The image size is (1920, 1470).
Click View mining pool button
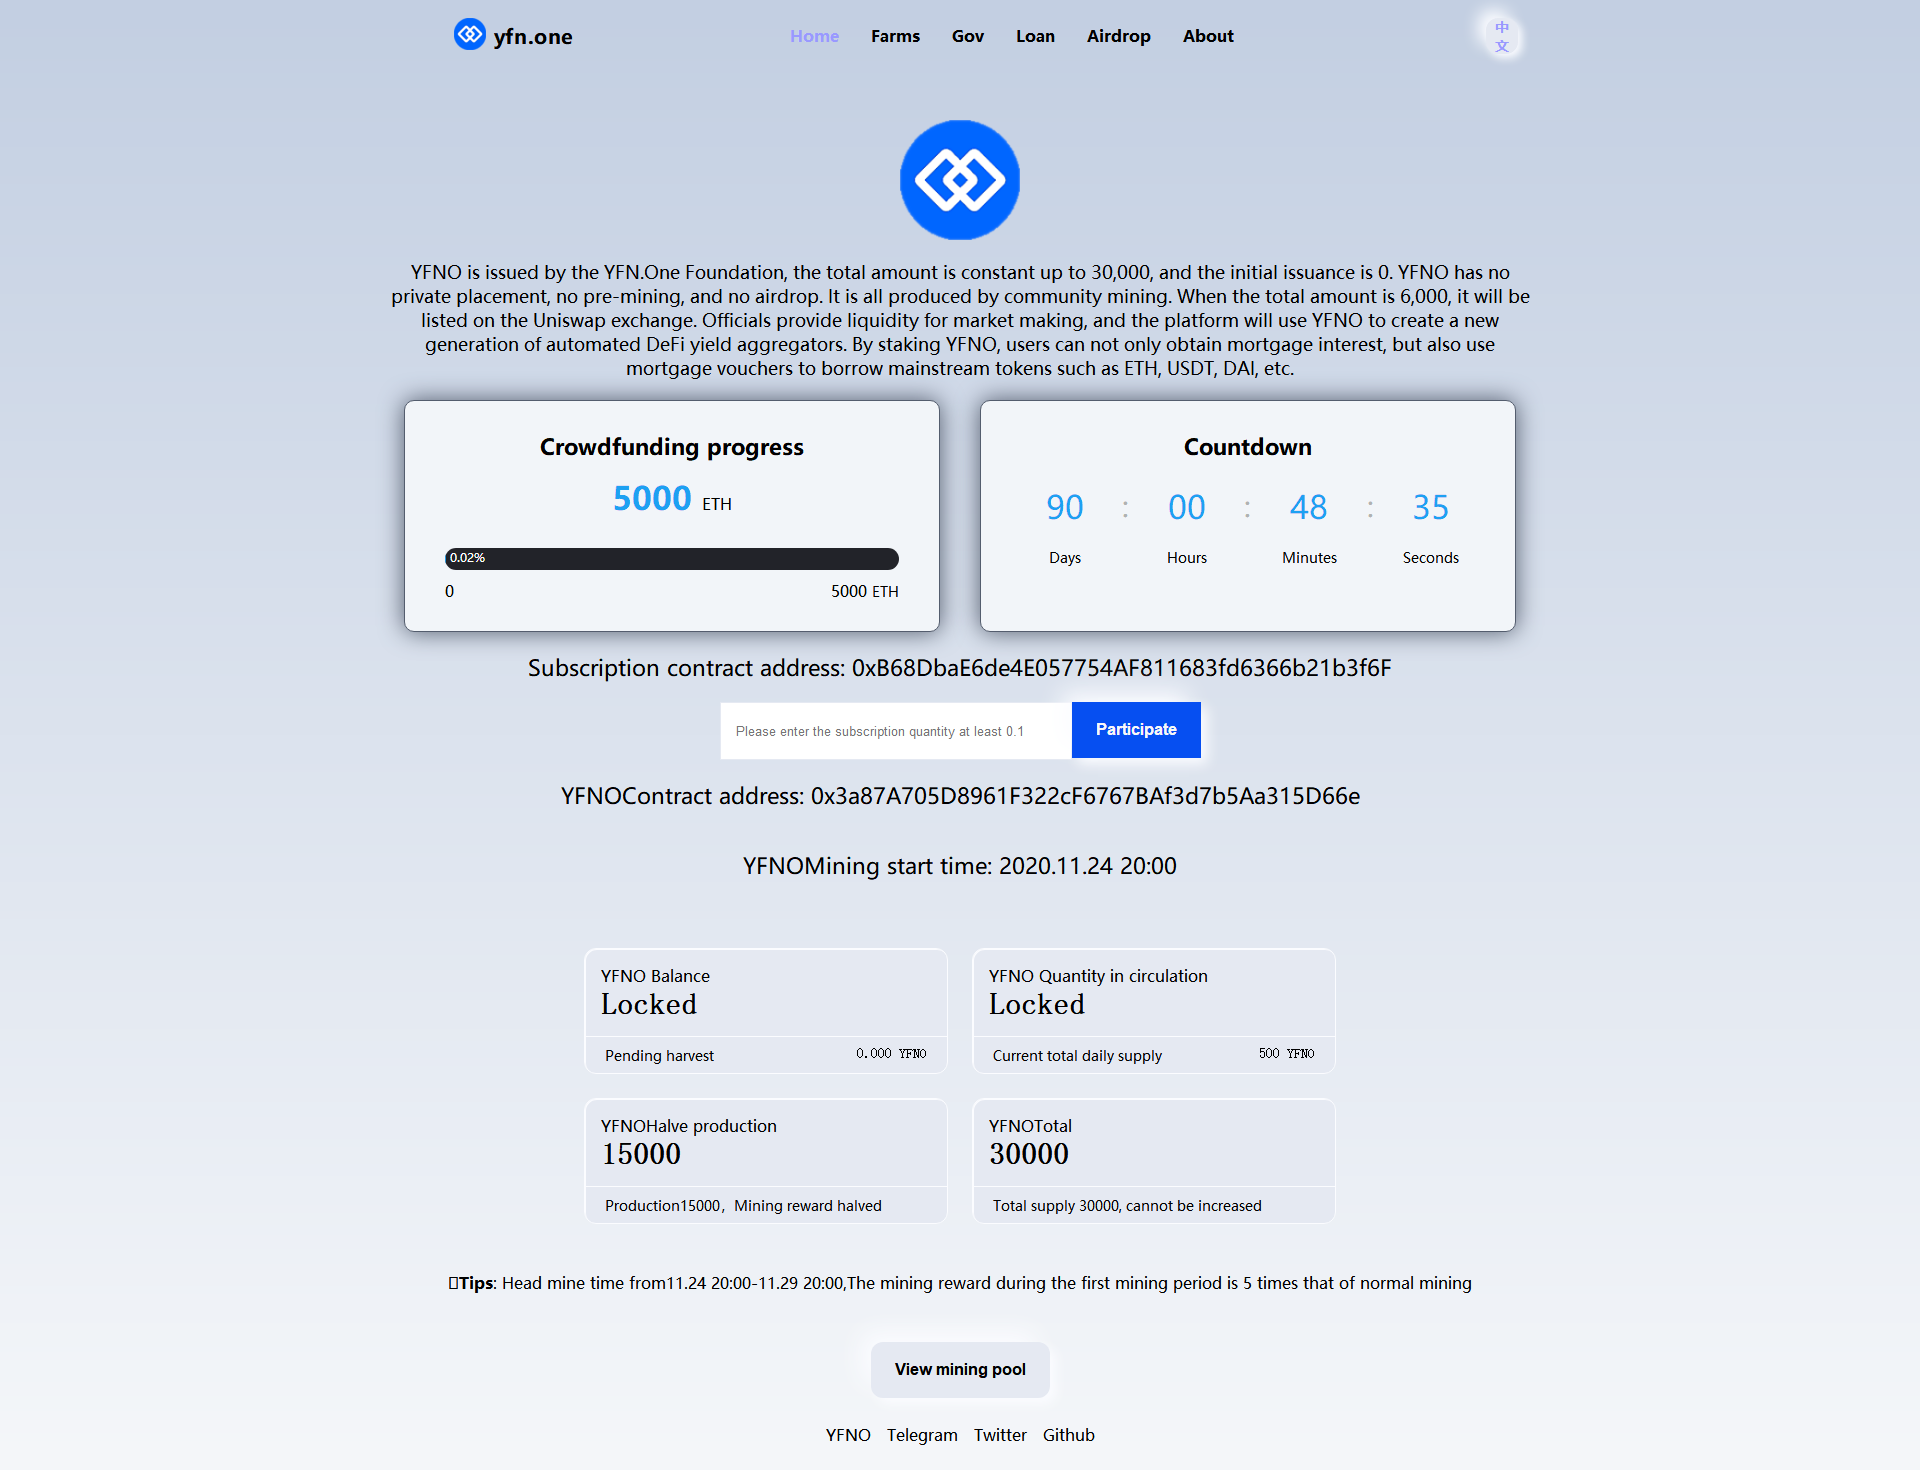click(960, 1368)
